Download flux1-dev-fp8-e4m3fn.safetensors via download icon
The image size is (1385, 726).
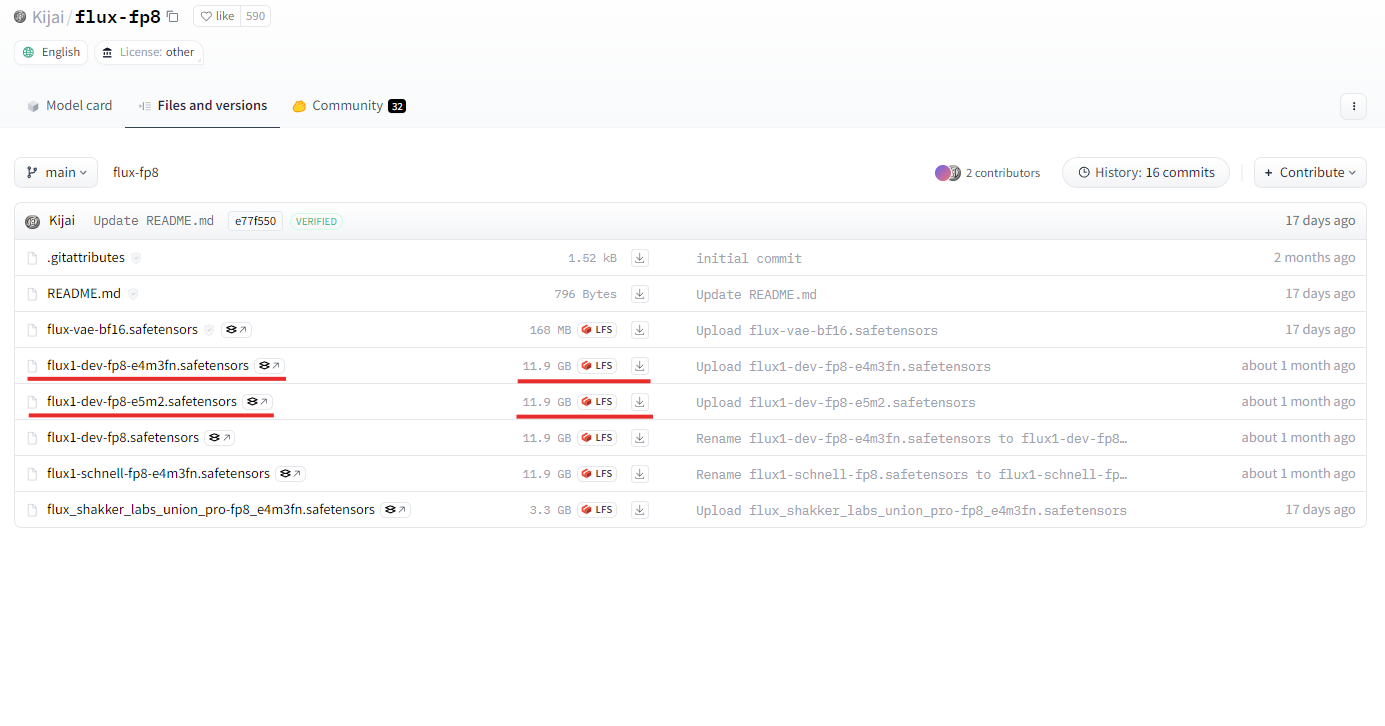pyautogui.click(x=640, y=366)
